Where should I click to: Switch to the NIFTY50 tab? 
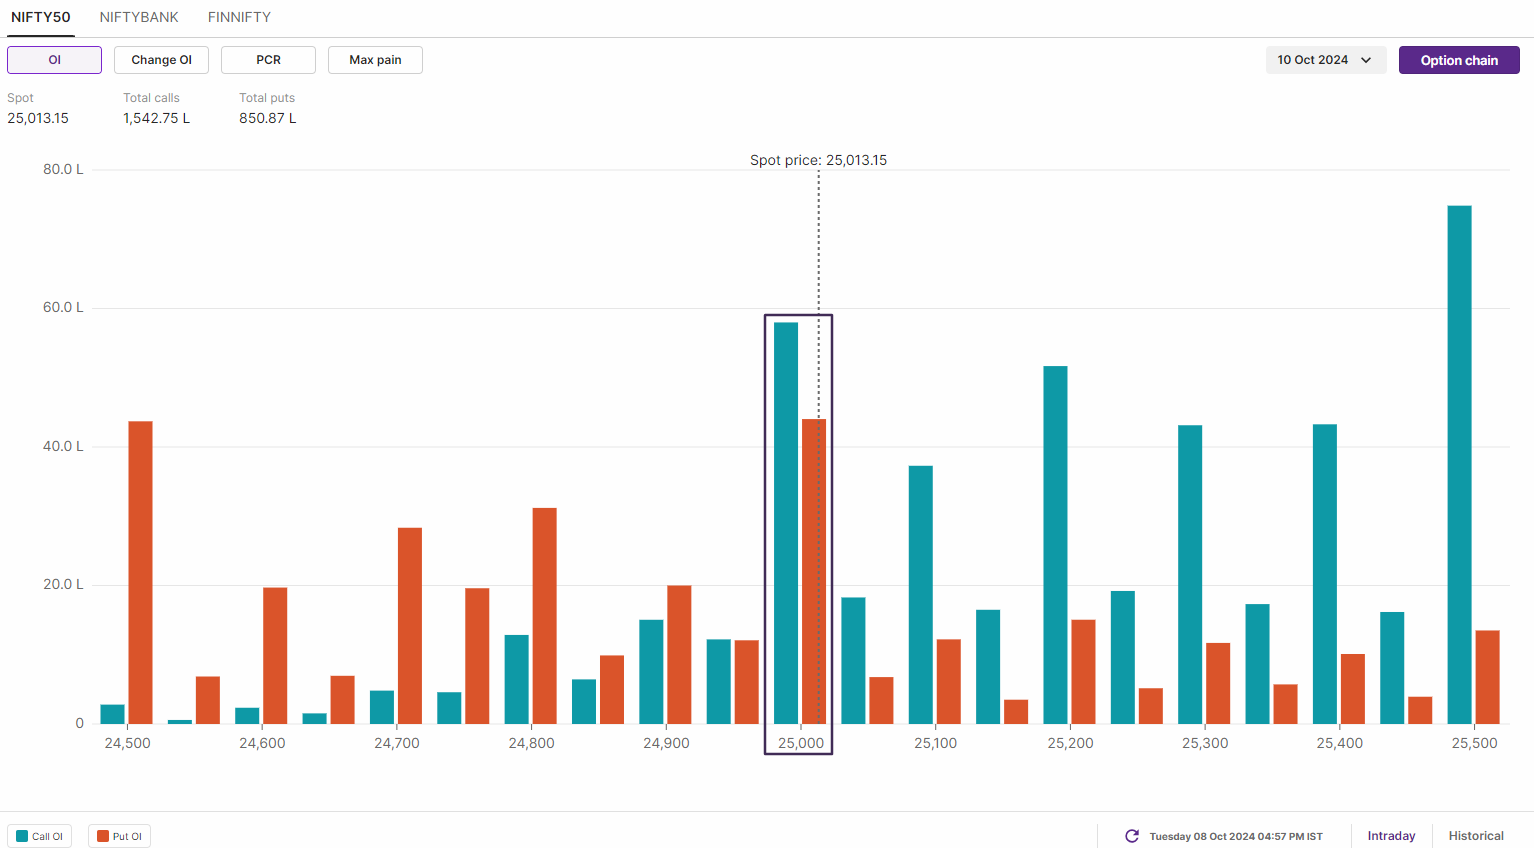tap(41, 17)
